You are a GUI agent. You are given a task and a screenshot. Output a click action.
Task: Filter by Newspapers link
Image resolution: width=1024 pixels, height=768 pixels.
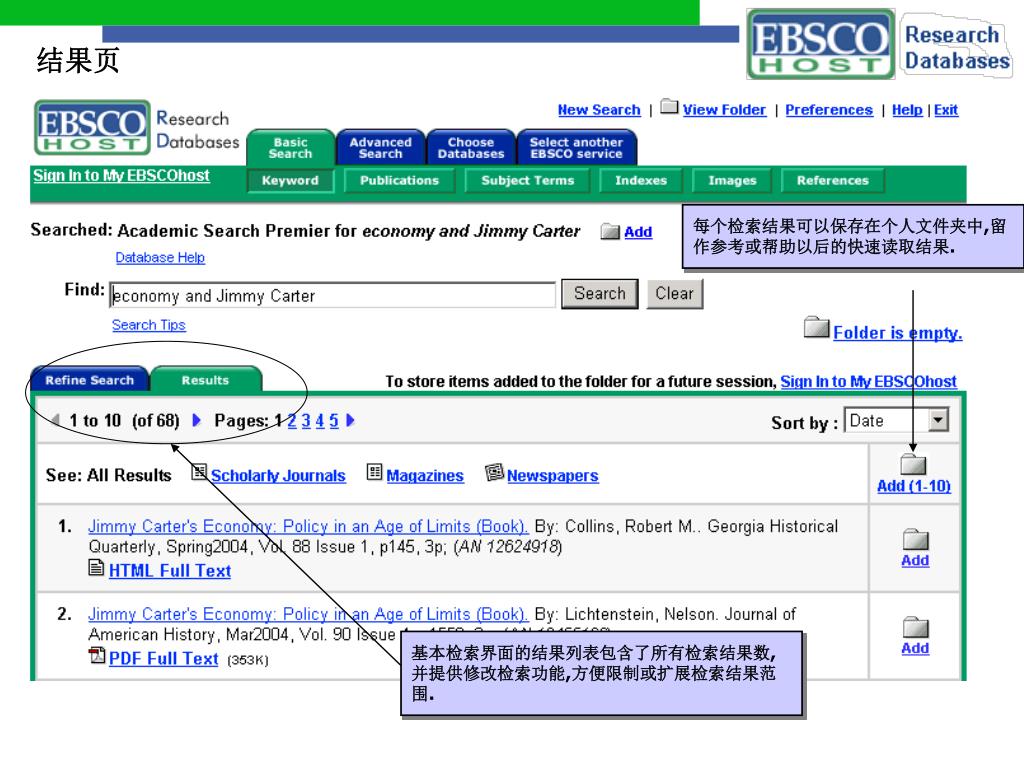tap(552, 475)
